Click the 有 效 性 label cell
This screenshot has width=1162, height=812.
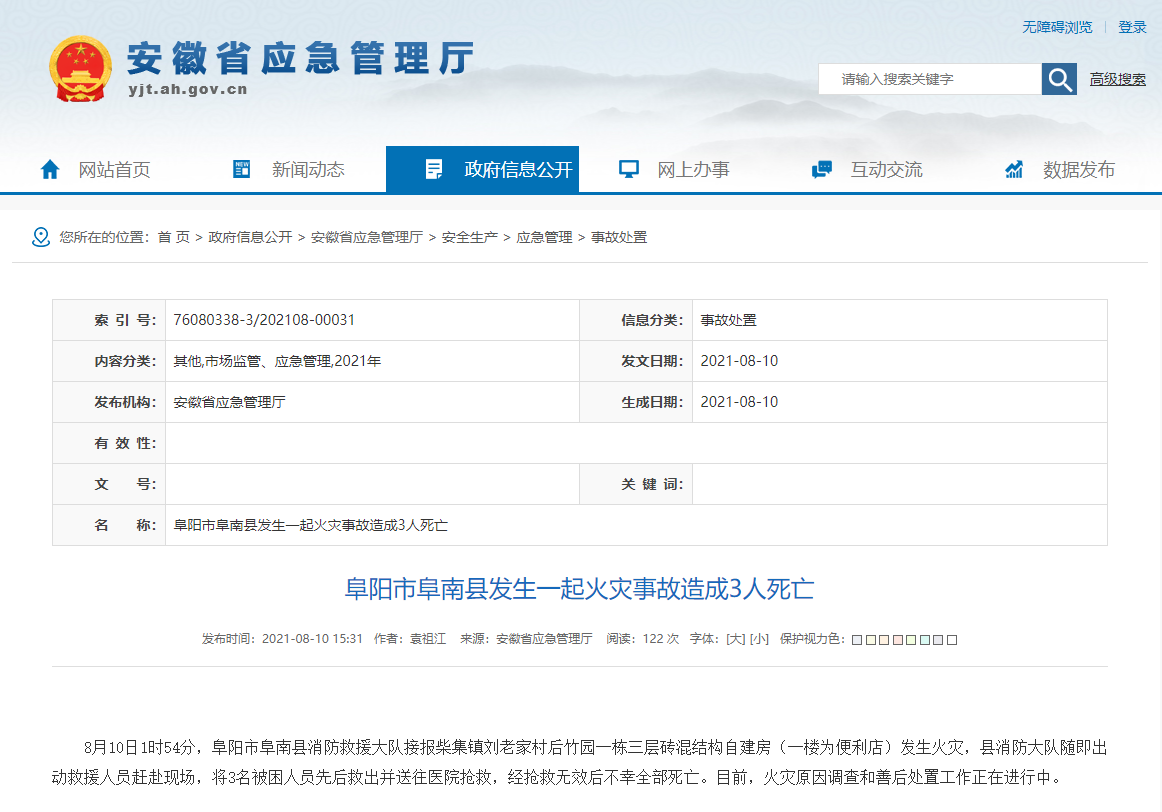coord(109,443)
